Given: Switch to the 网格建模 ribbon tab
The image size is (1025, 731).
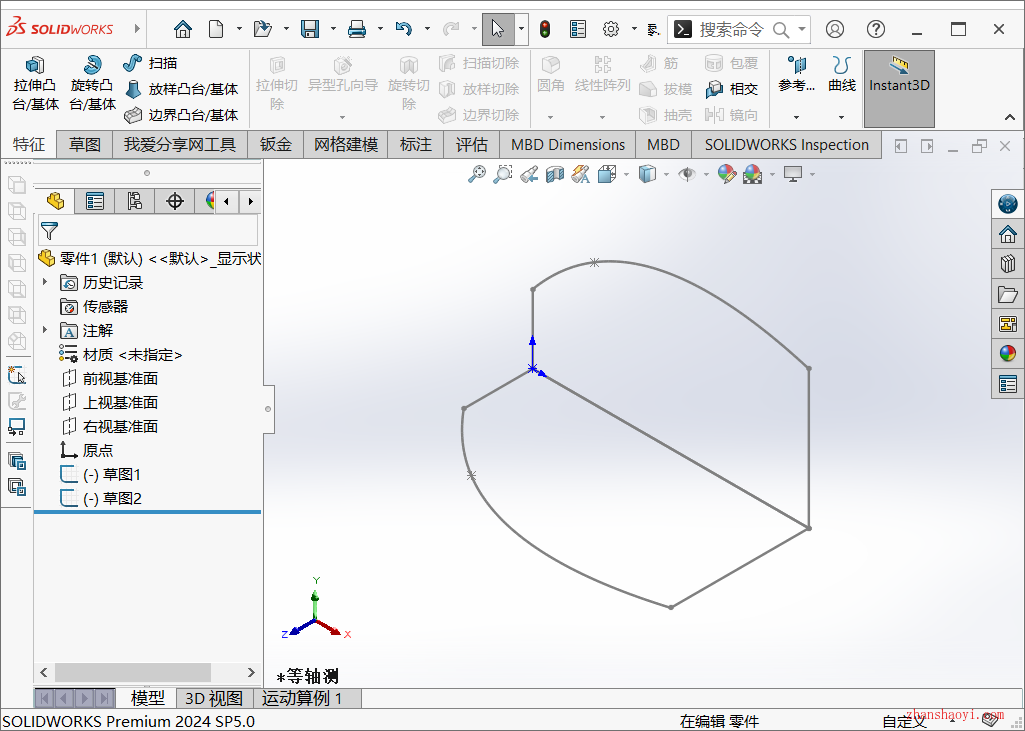Looking at the screenshot, I should (346, 144).
